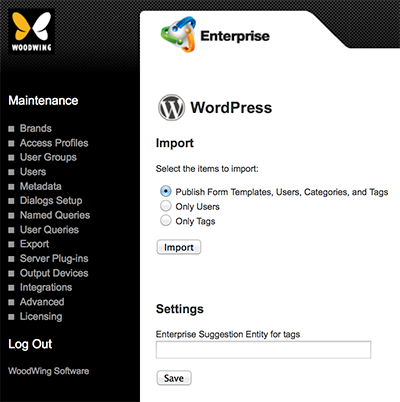Click the Enterprise logo icon

178,34
